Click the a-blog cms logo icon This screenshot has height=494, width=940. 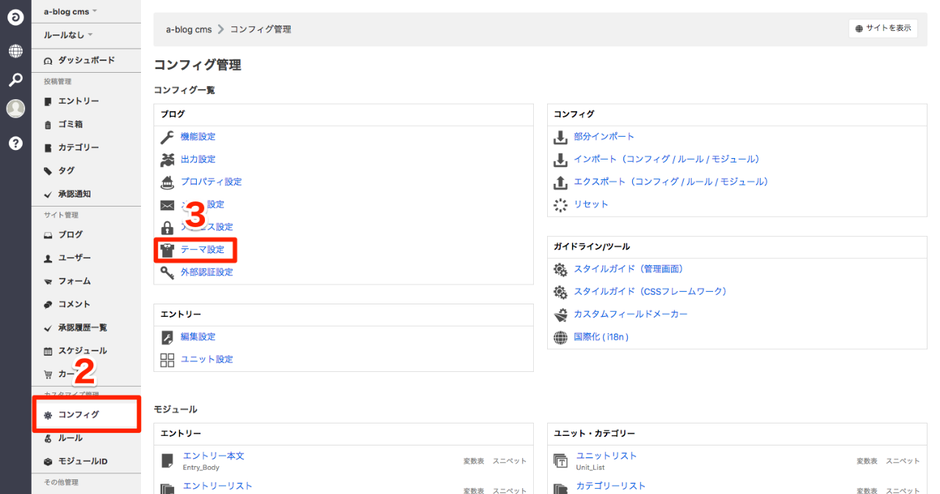pyautogui.click(x=16, y=17)
